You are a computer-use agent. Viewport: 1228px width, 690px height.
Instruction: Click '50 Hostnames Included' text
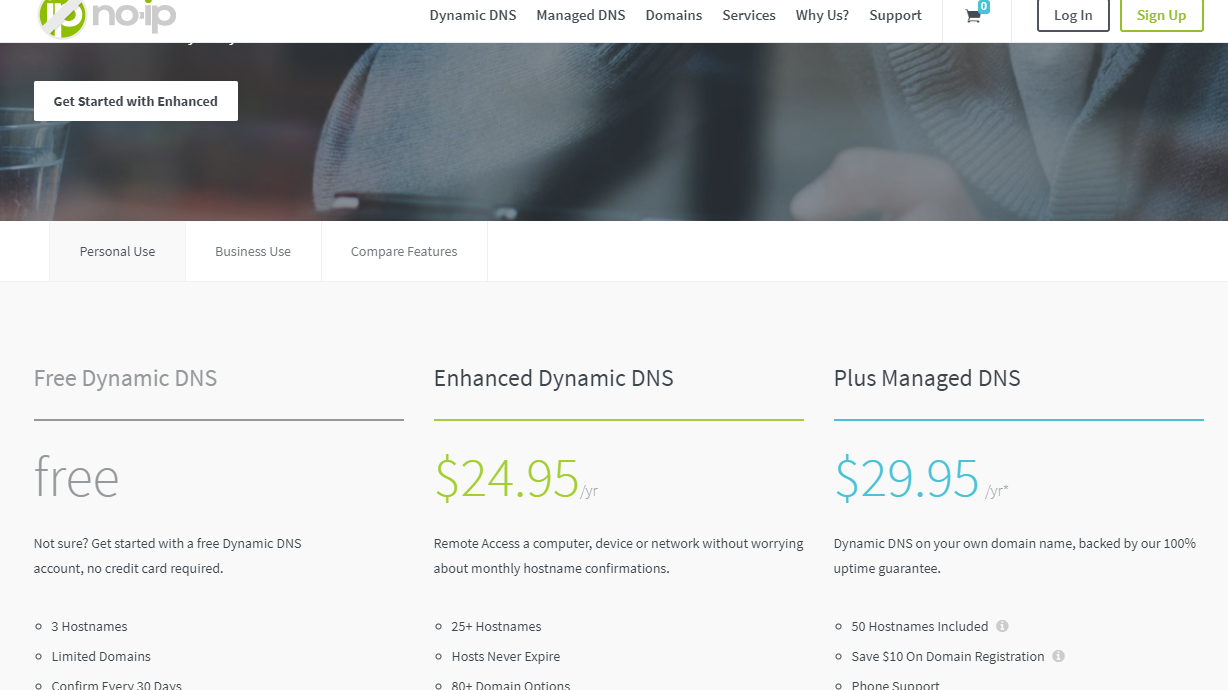(x=920, y=626)
